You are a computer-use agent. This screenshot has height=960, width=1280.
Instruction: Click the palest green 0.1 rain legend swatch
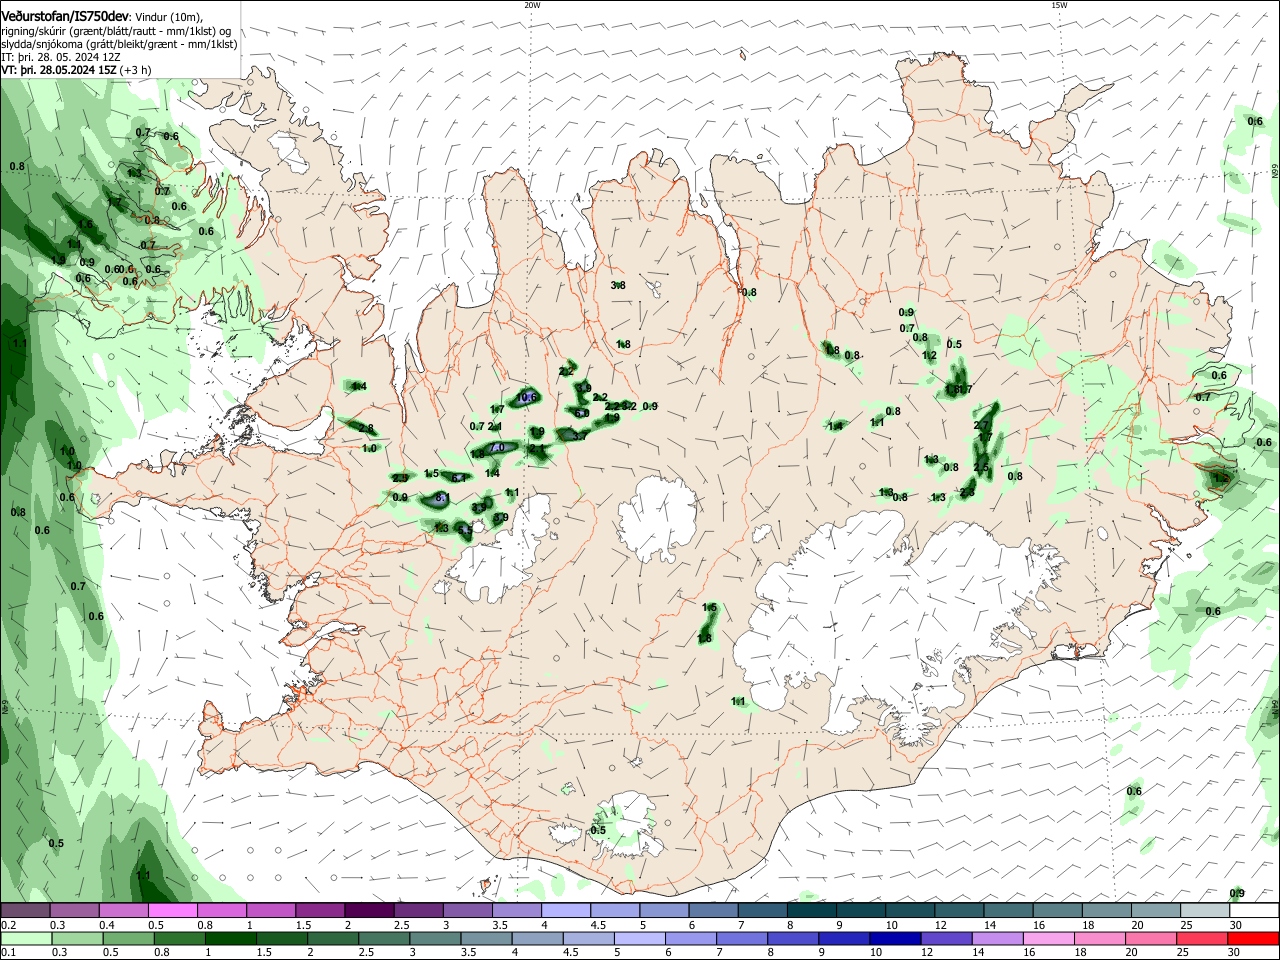point(25,939)
